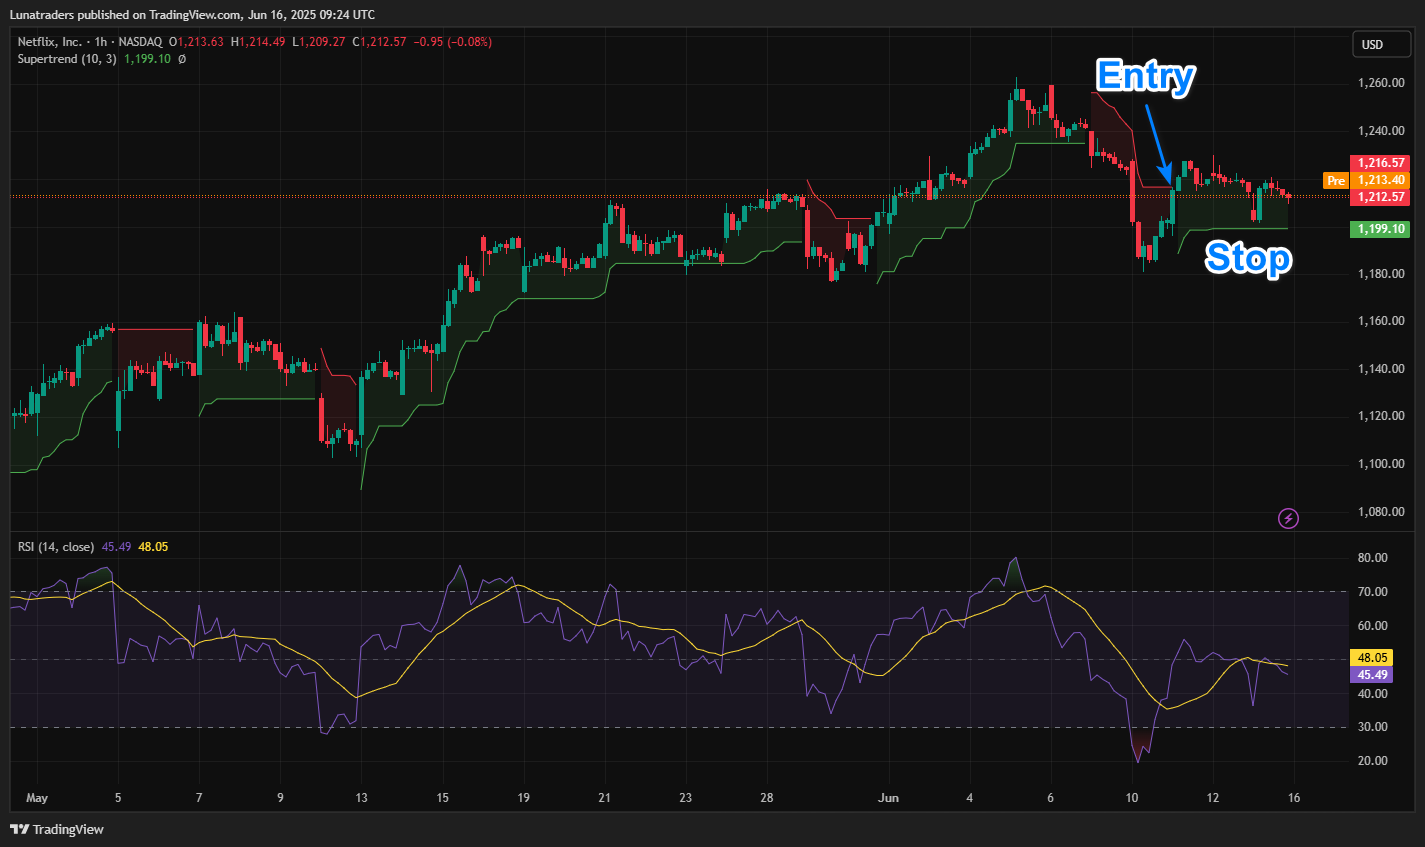
Task: Click the 20.00 RSI axis label
Action: (x=1372, y=761)
